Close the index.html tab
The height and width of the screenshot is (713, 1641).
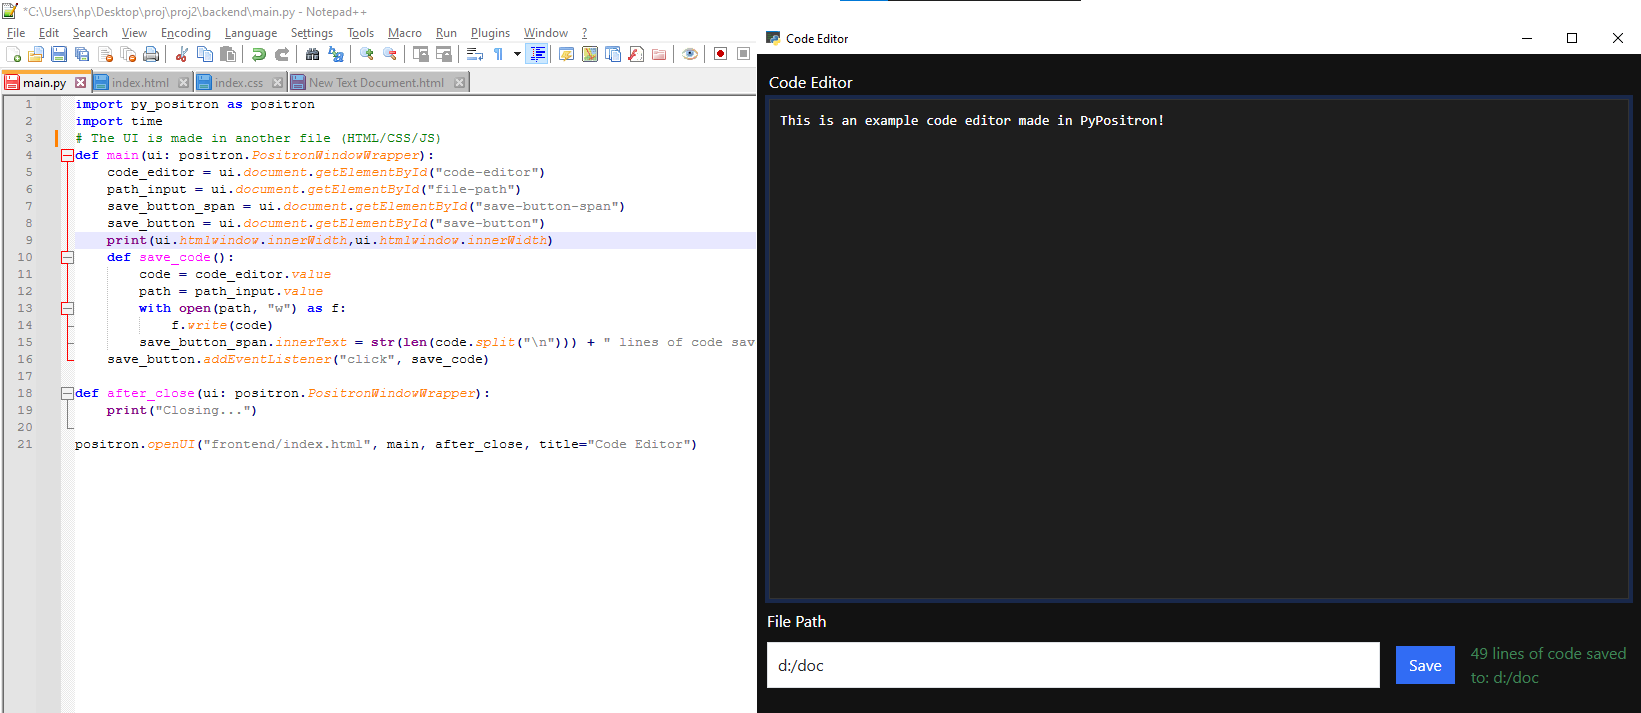183,83
